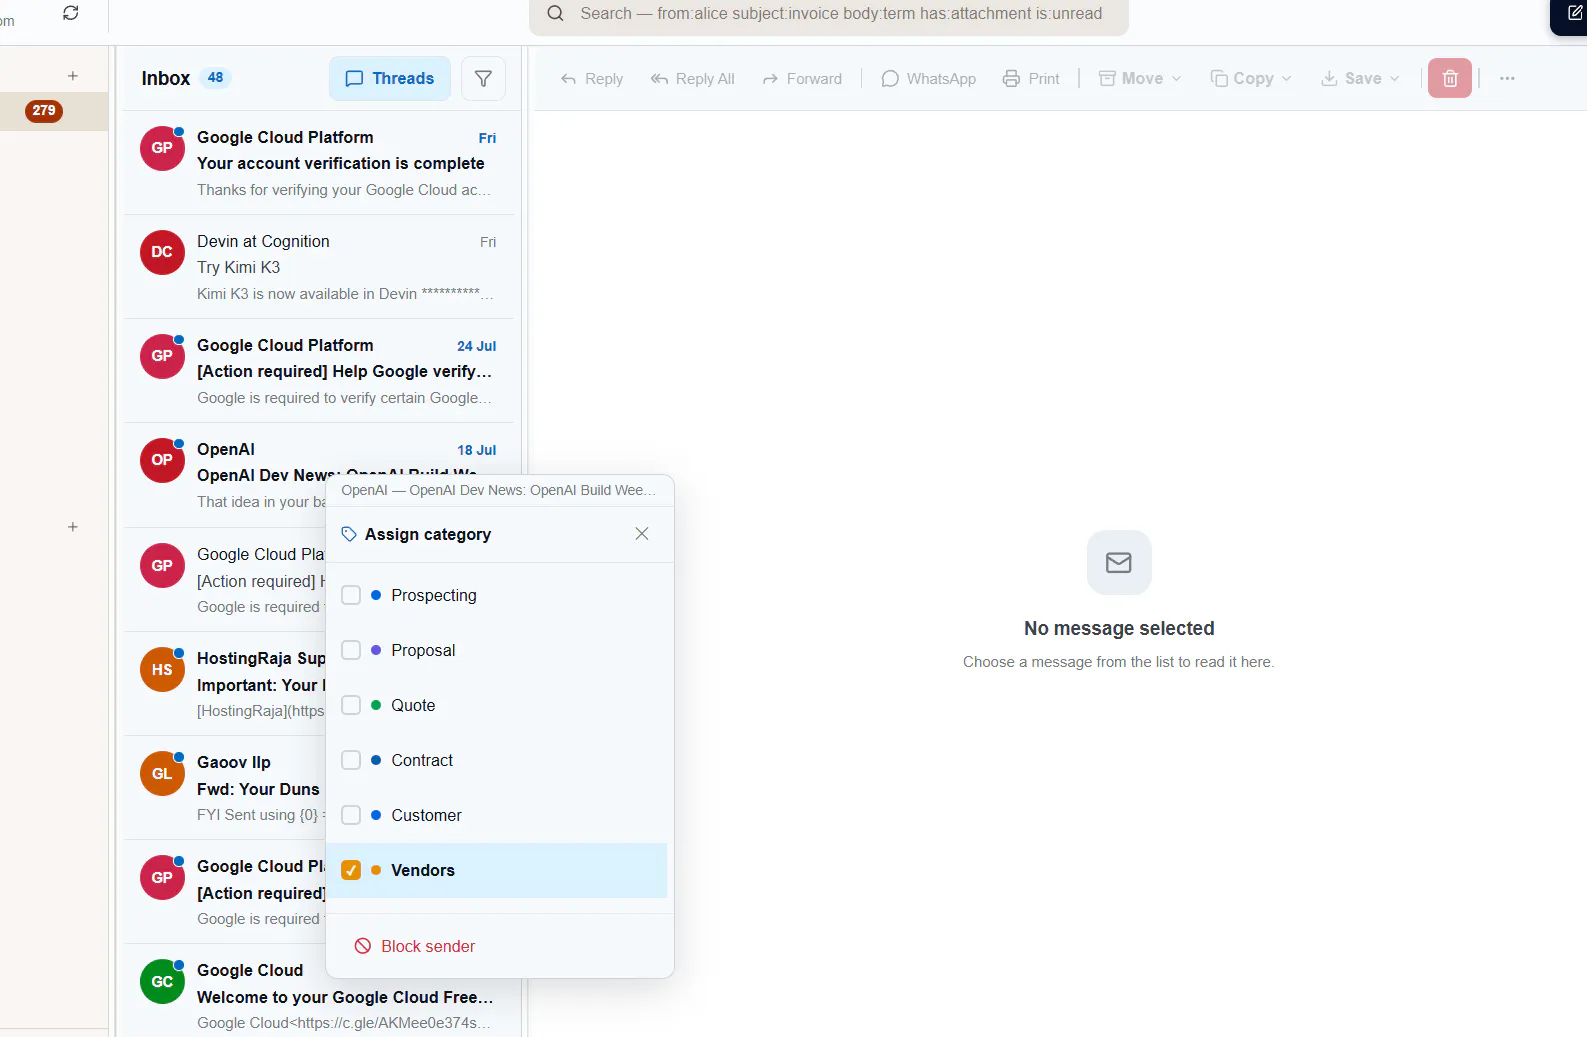Click the refresh sync icon
Image resolution: width=1587 pixels, height=1037 pixels.
(x=70, y=13)
